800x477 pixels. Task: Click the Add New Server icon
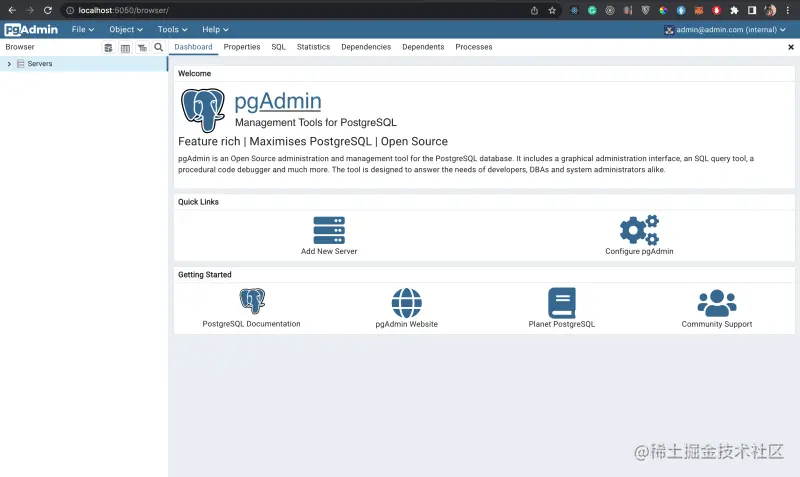(329, 230)
